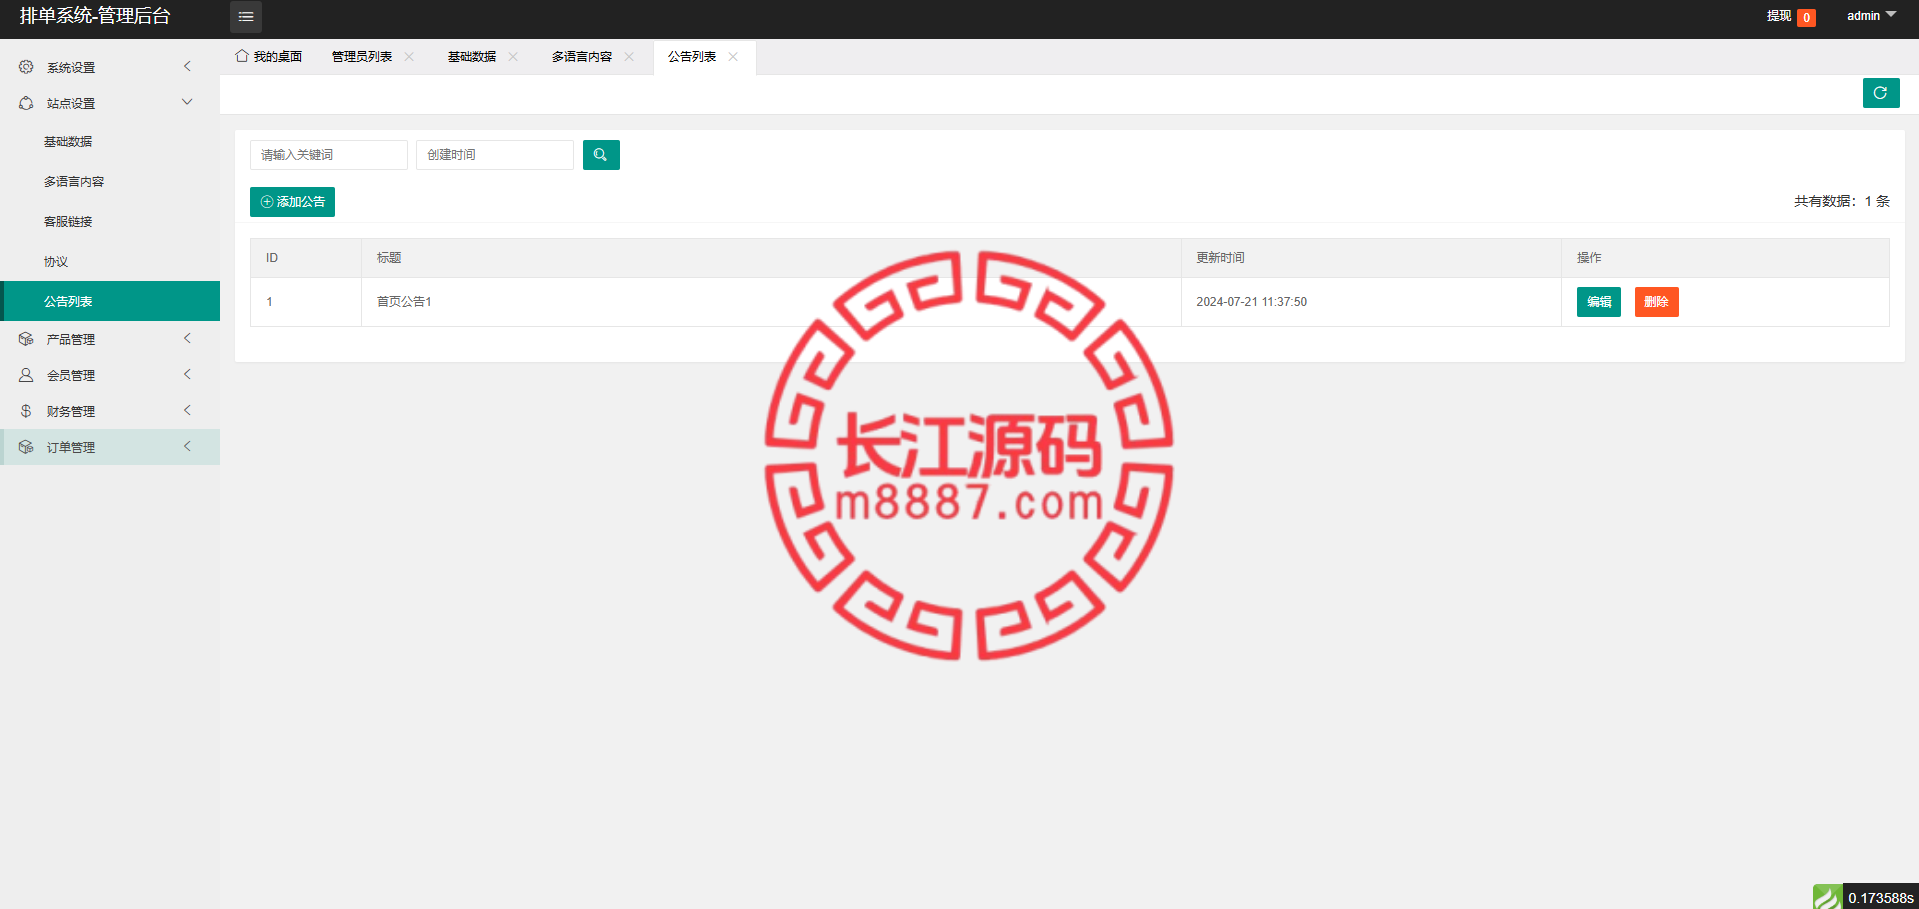Open 客服链接 in the sidebar
Viewport: 1919px width, 909px height.
pos(110,222)
